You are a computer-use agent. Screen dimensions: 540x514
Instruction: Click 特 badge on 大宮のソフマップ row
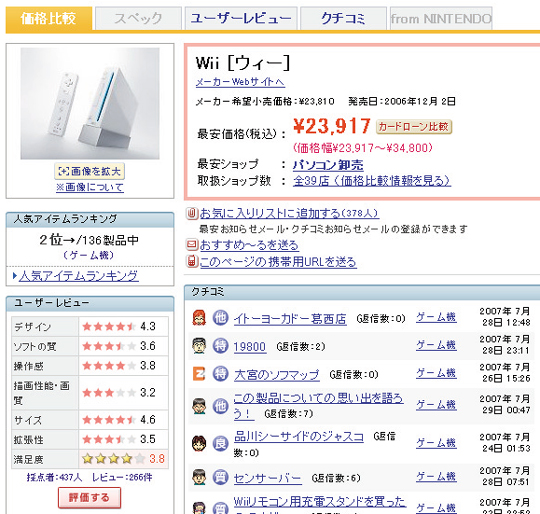[x=220, y=374]
